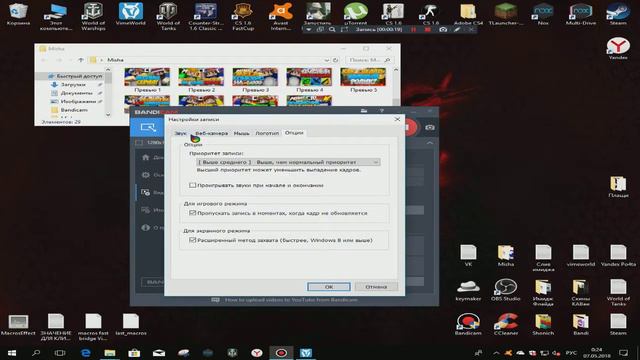Toggle Расширенный метод захвата checkbox

pyautogui.click(x=193, y=240)
